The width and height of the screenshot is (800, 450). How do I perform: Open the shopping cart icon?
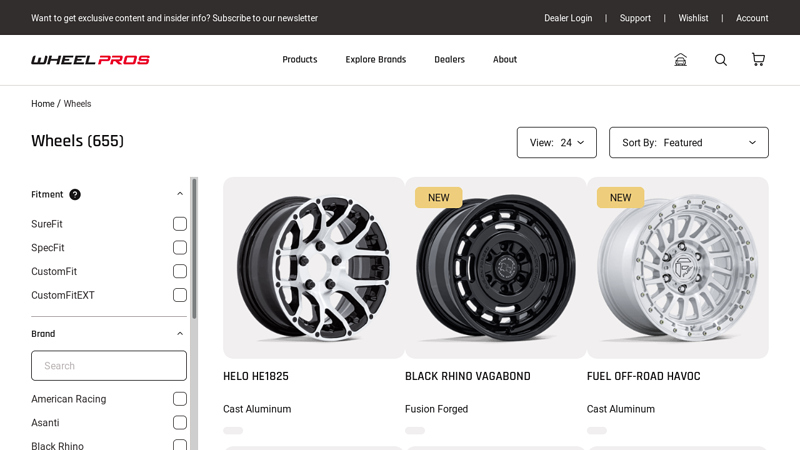point(758,60)
